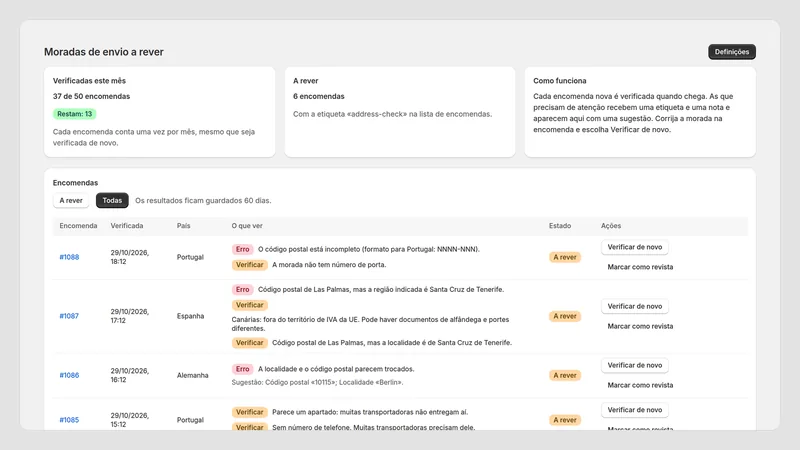Screen dimensions: 800x450
Task: Click the A rever status badge for #1085
Action: pos(565,420)
